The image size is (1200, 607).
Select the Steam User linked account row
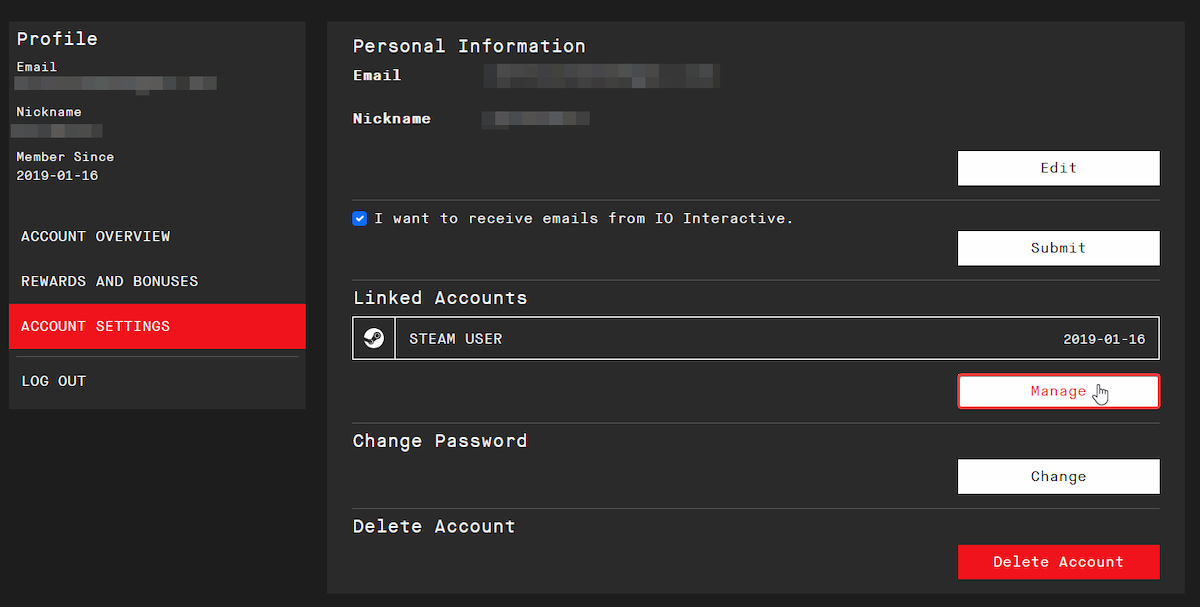coord(700,338)
